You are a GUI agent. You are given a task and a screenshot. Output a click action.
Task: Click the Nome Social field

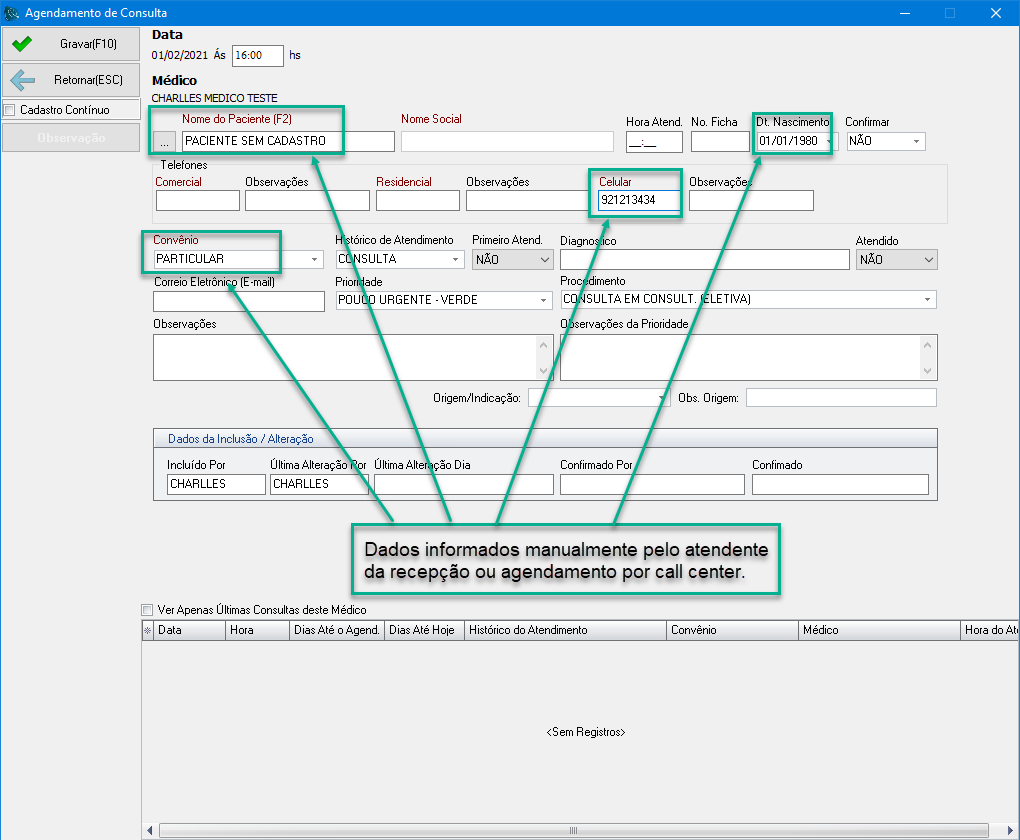tap(507, 141)
